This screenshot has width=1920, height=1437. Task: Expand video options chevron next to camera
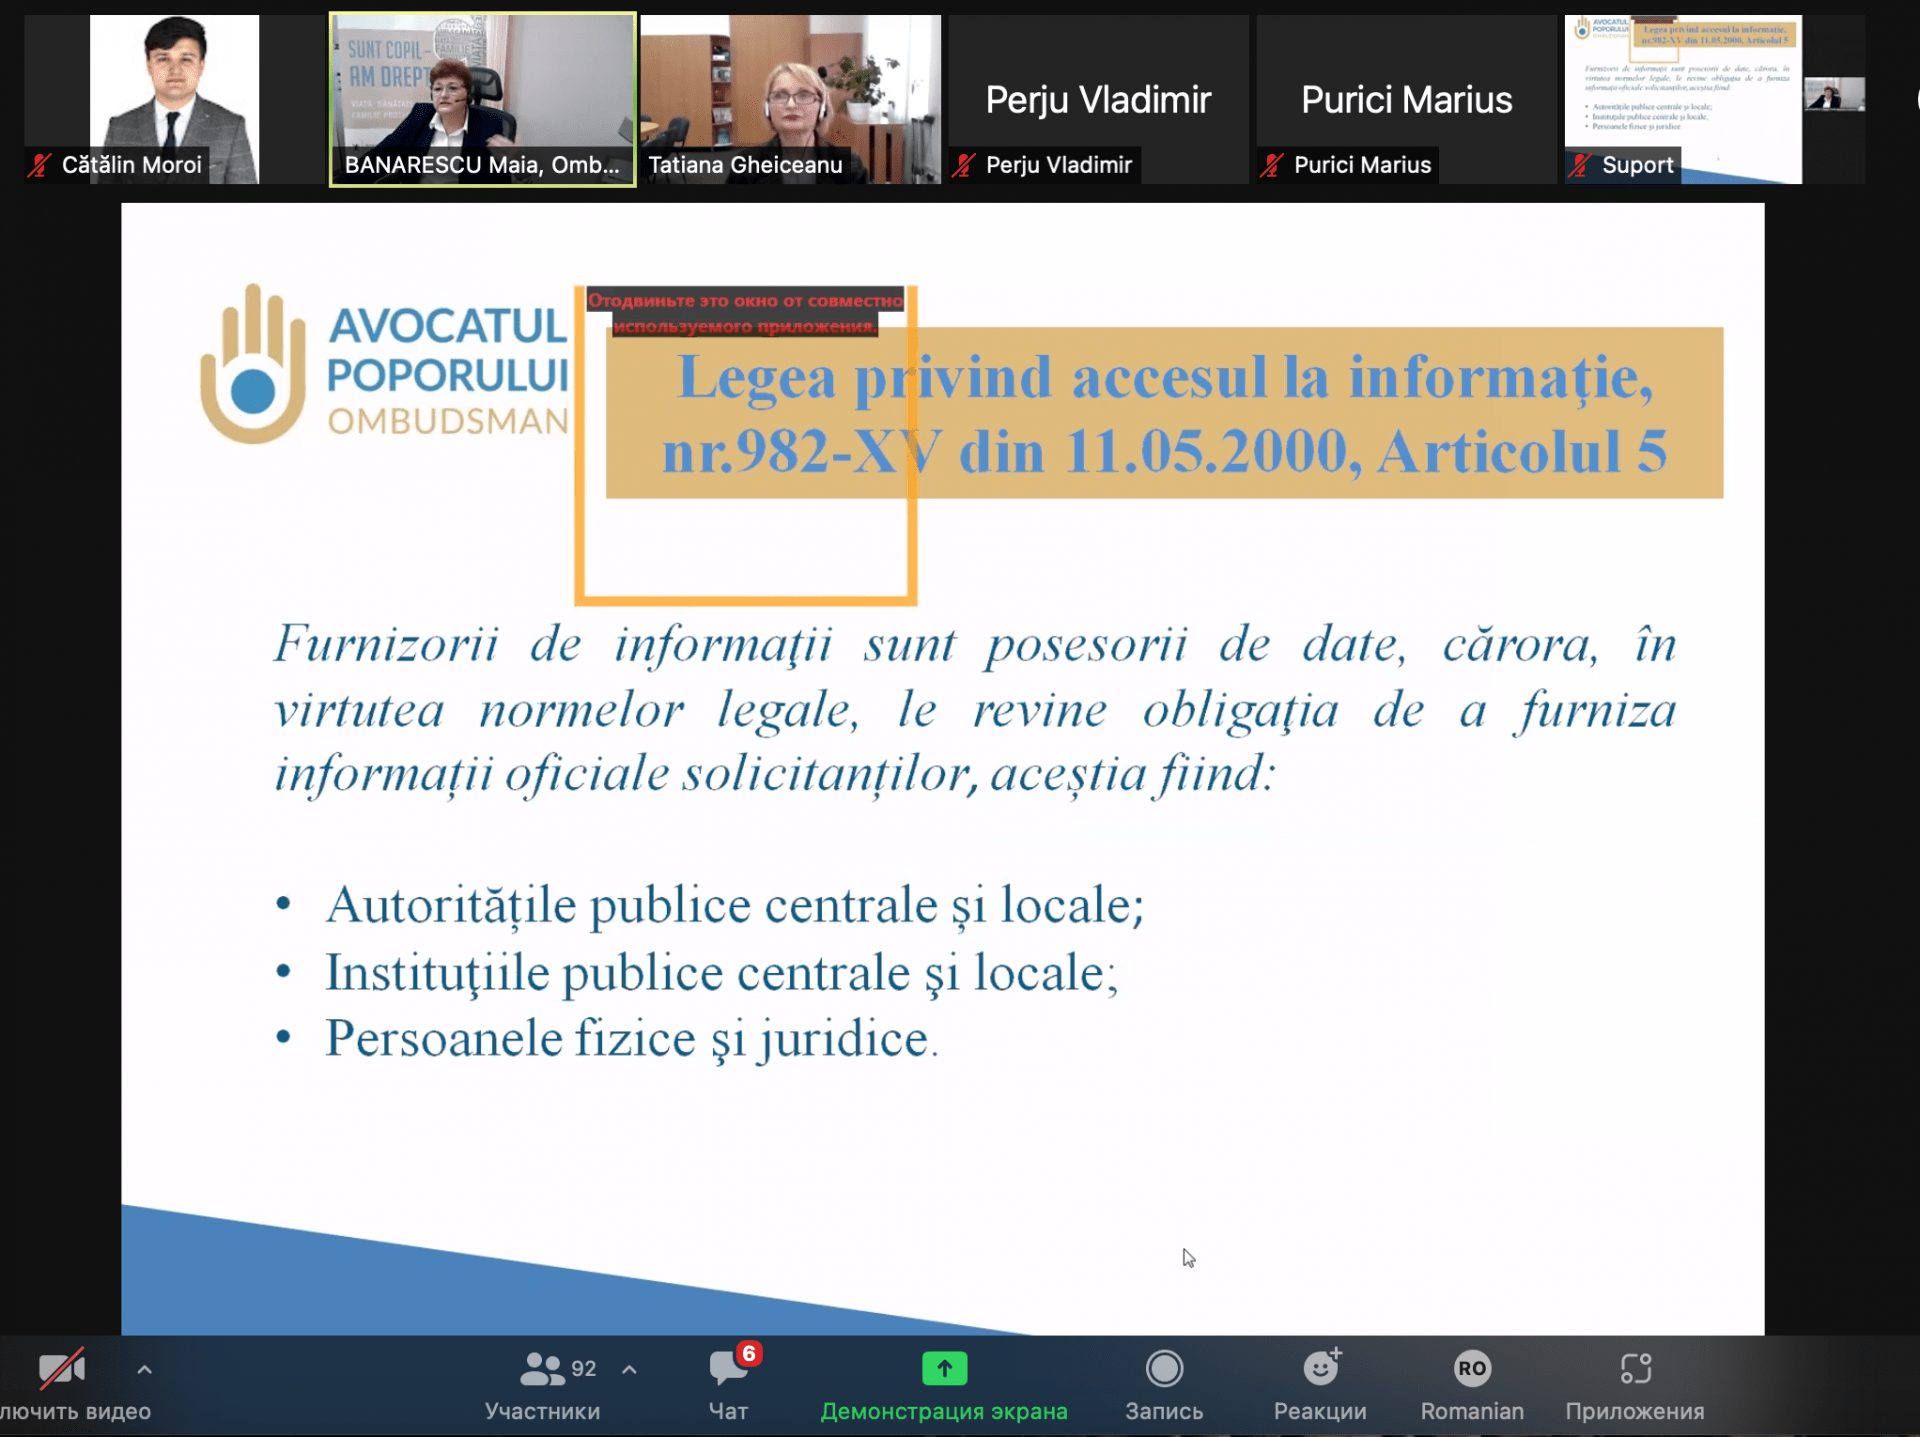pyautogui.click(x=144, y=1370)
